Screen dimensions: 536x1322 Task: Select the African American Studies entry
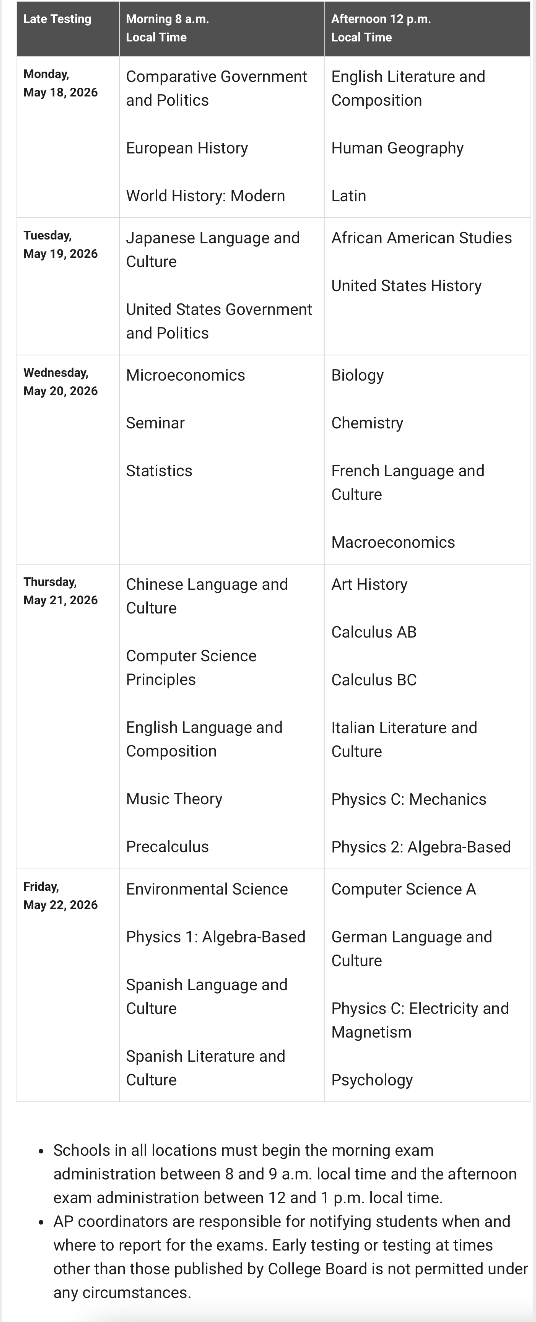(x=421, y=238)
